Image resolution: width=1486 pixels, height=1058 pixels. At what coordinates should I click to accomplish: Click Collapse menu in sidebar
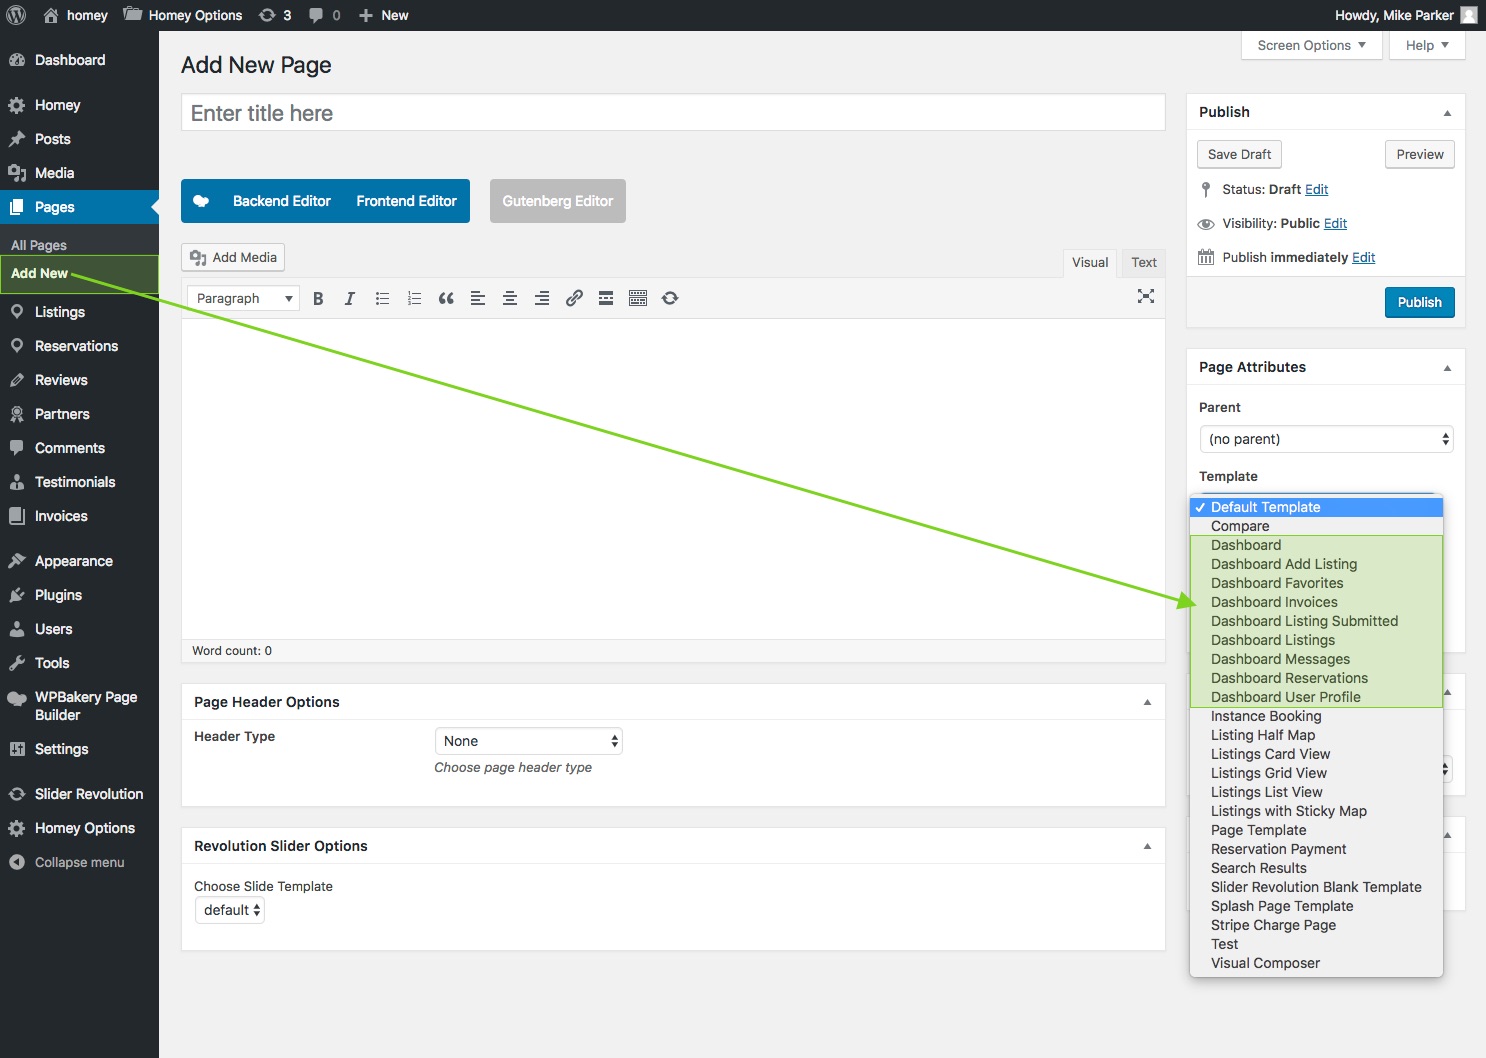click(79, 862)
